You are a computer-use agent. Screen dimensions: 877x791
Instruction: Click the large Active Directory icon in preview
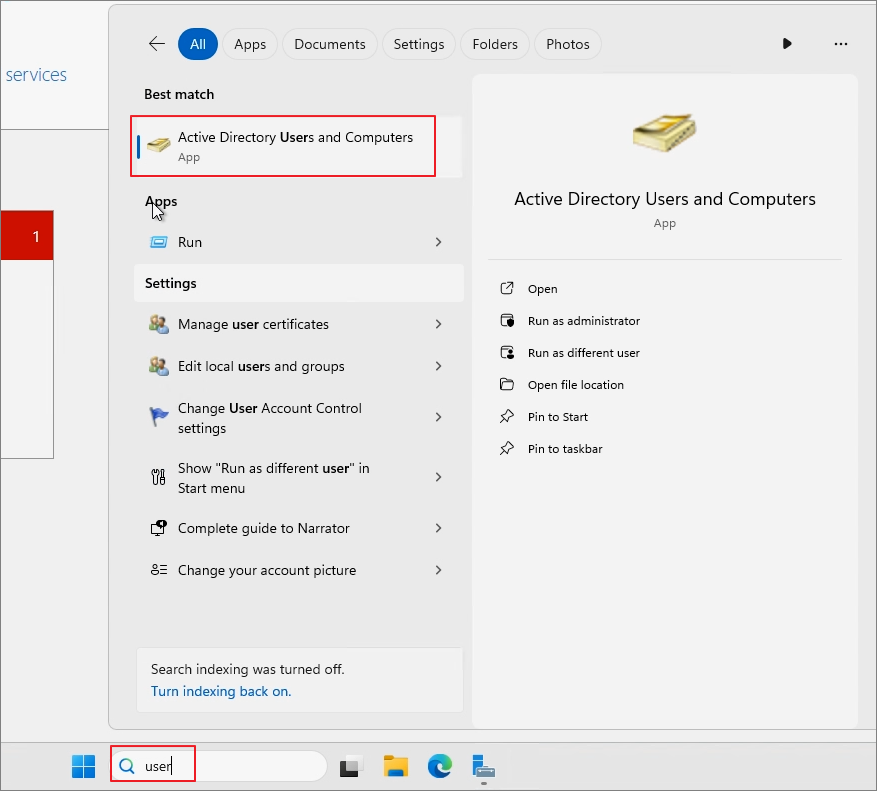click(x=664, y=133)
